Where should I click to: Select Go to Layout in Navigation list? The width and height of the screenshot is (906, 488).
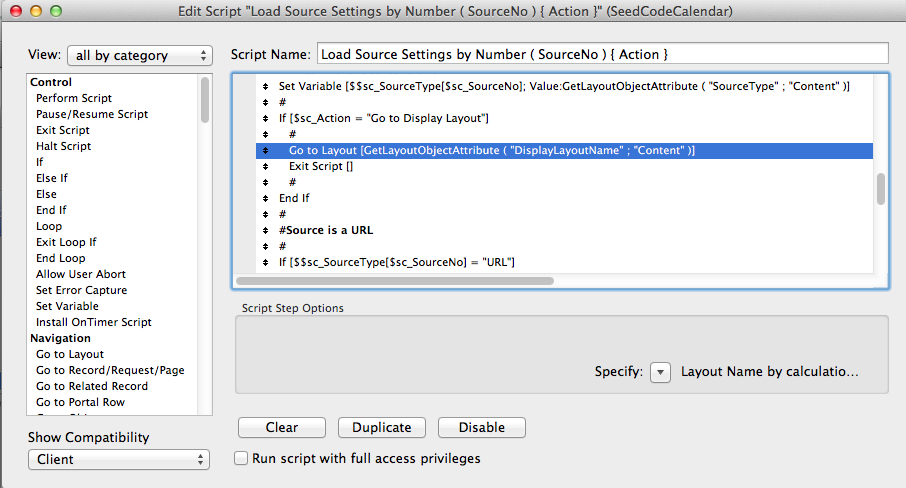[x=70, y=354]
